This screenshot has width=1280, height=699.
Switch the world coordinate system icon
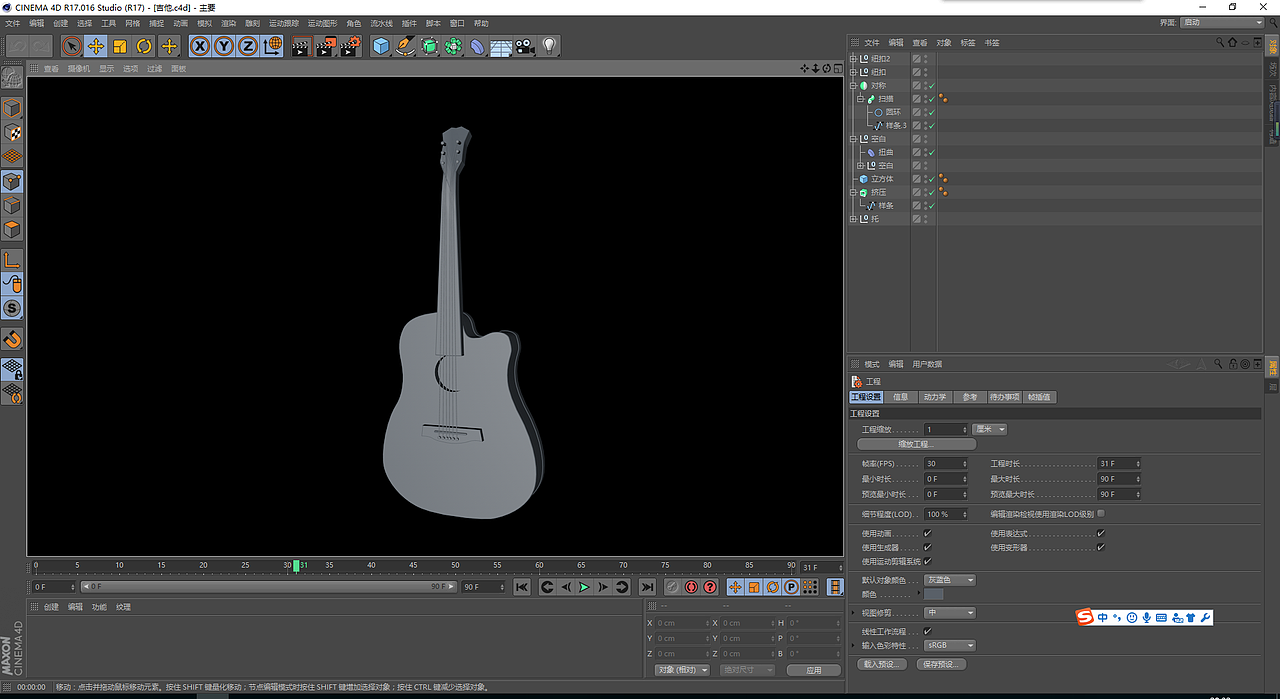tap(272, 46)
